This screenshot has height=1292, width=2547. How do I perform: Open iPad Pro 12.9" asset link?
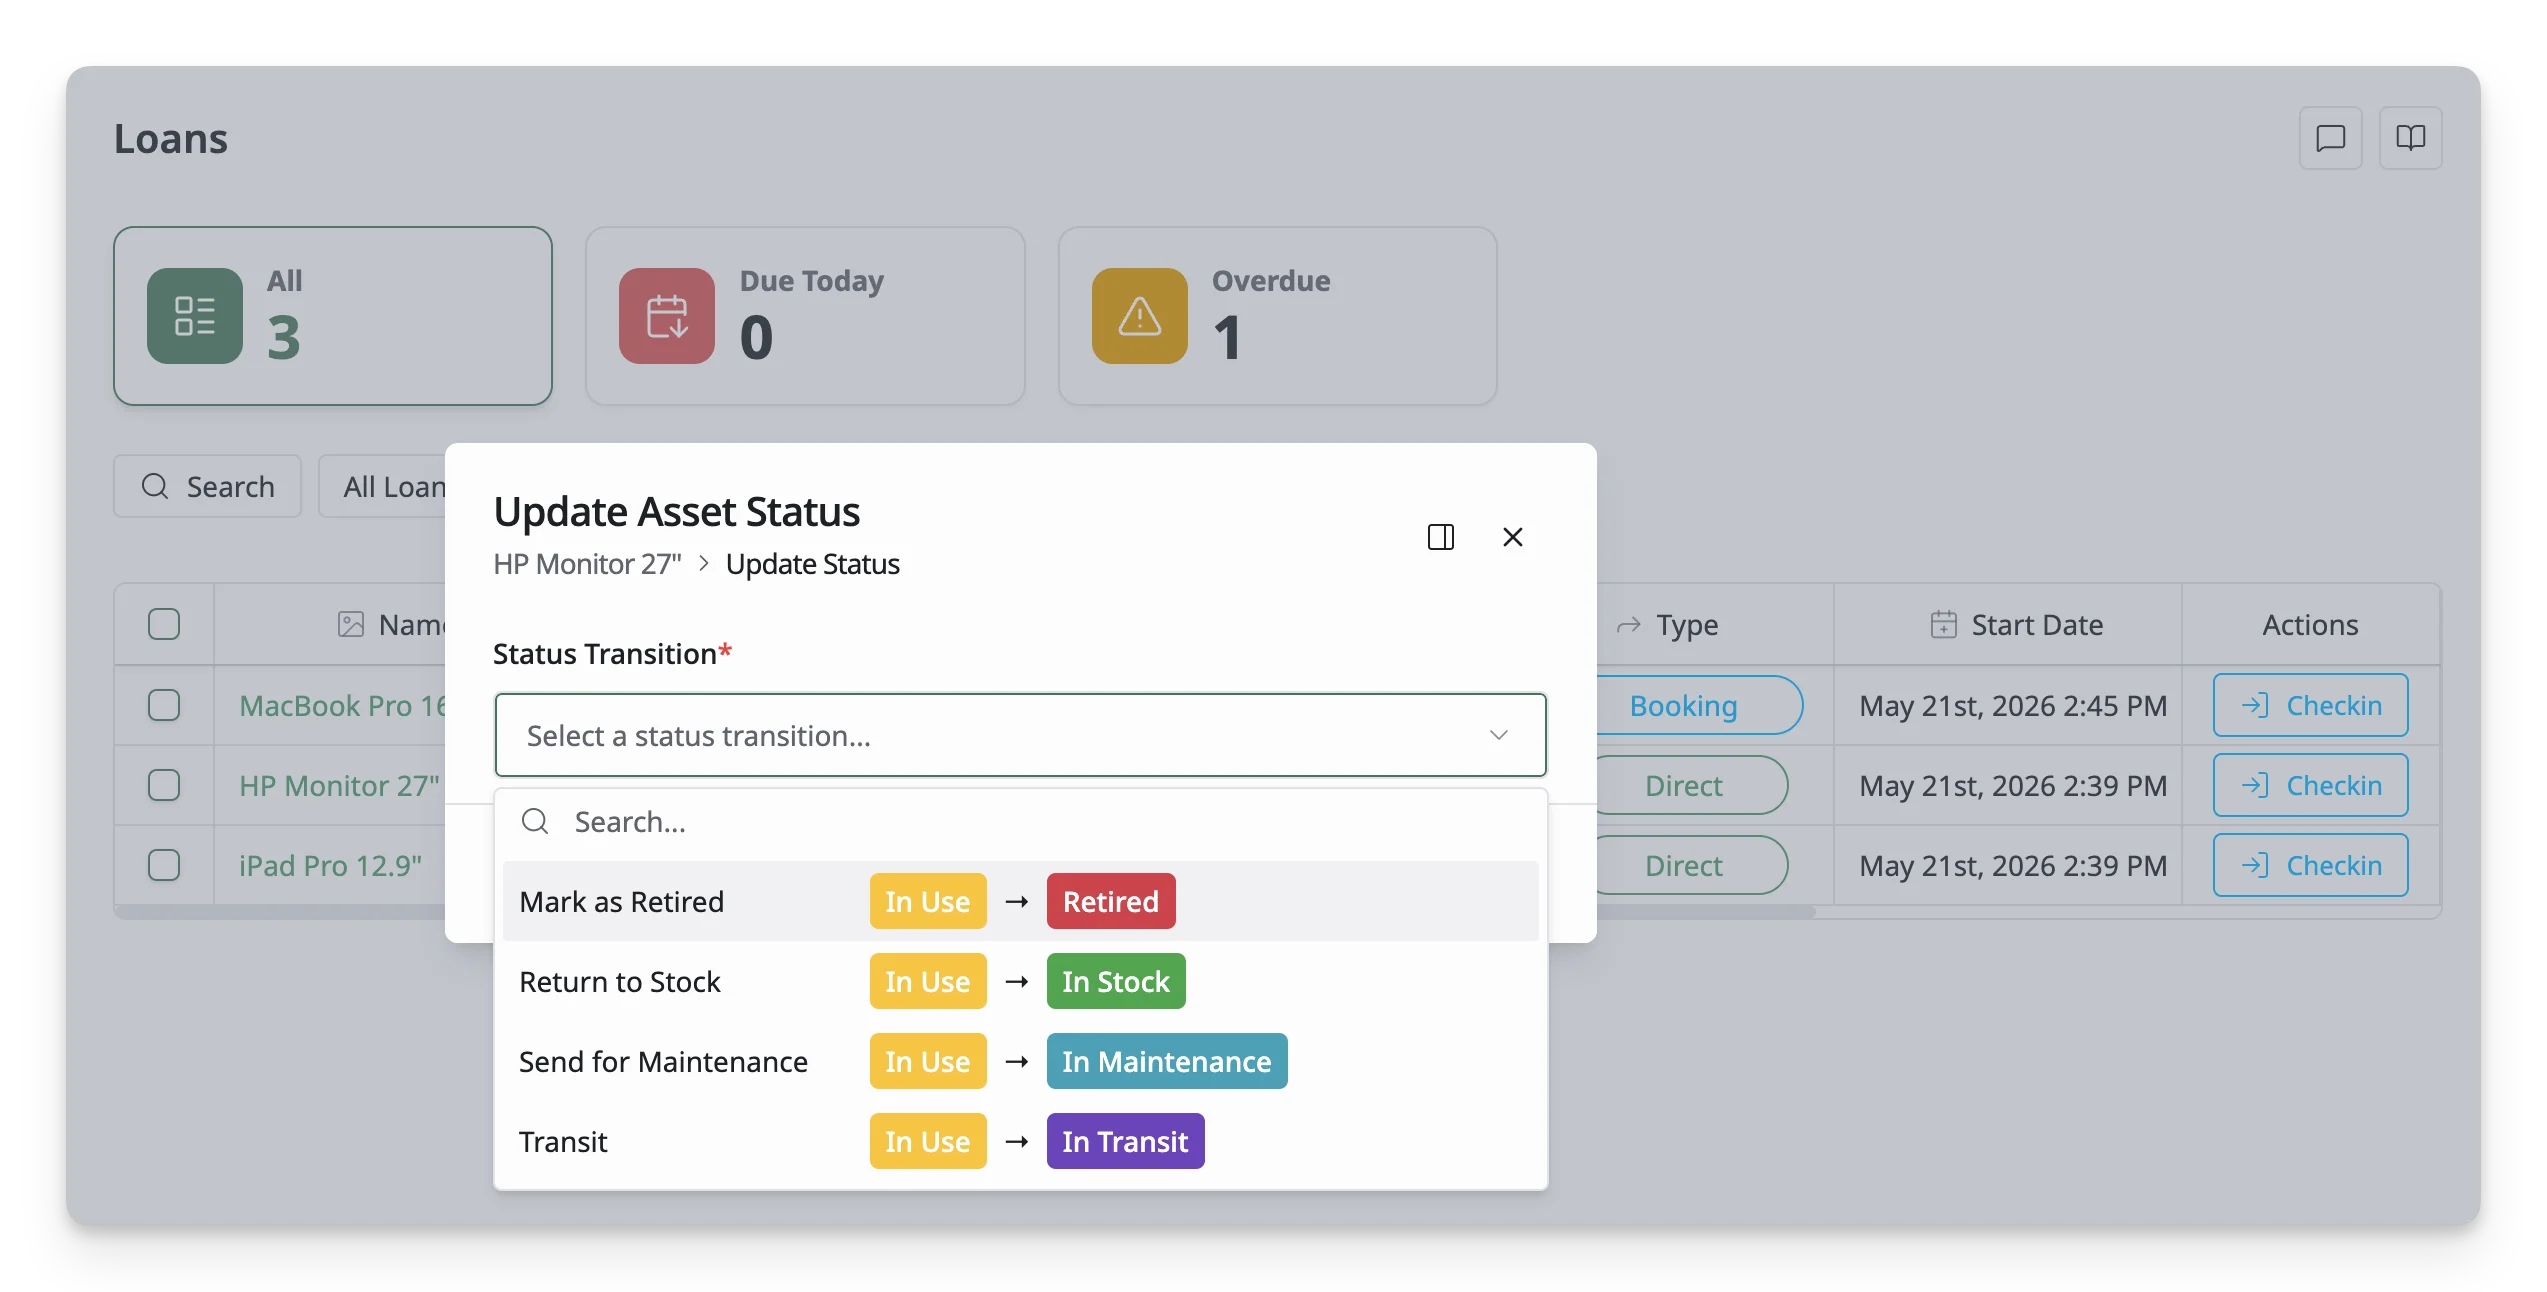pos(330,865)
